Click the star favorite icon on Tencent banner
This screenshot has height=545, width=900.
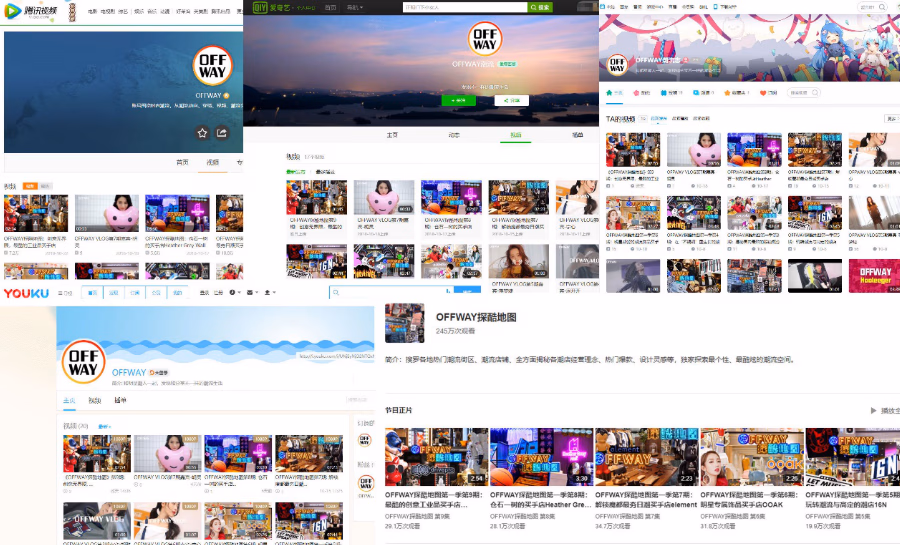[202, 132]
